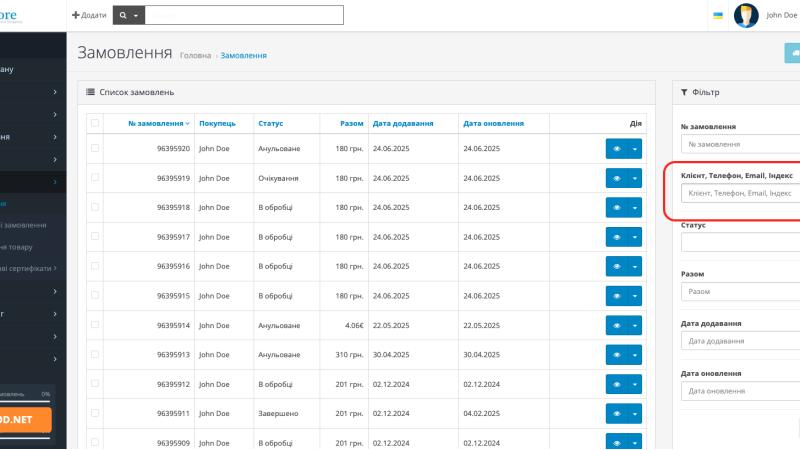Viewport: 800px width, 450px height.
Task: Tick checkbox for order 96395917
Action: tap(95, 236)
